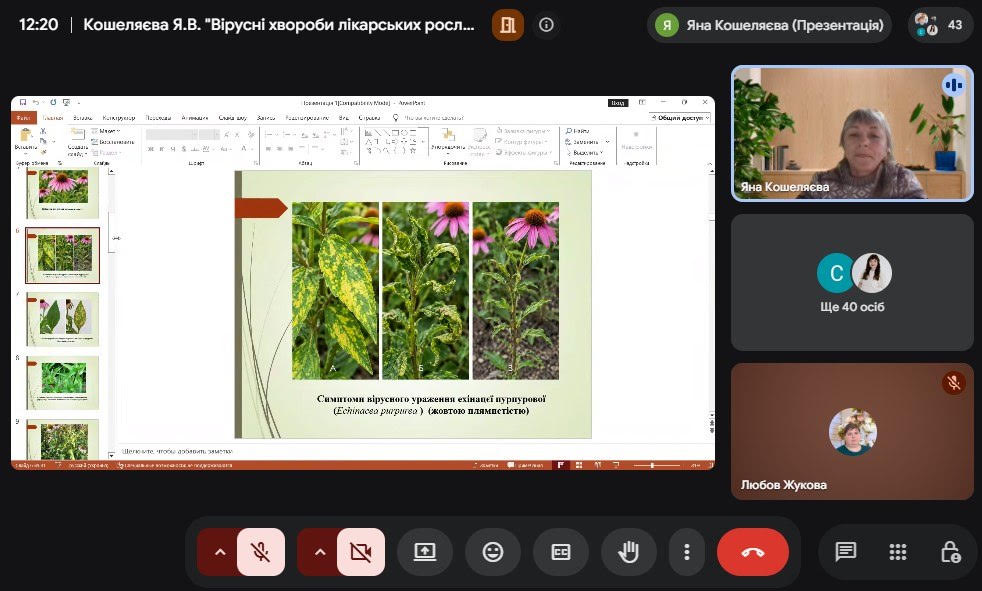This screenshot has width=982, height=591.
Task: Toggle closed captions button
Action: click(x=561, y=552)
